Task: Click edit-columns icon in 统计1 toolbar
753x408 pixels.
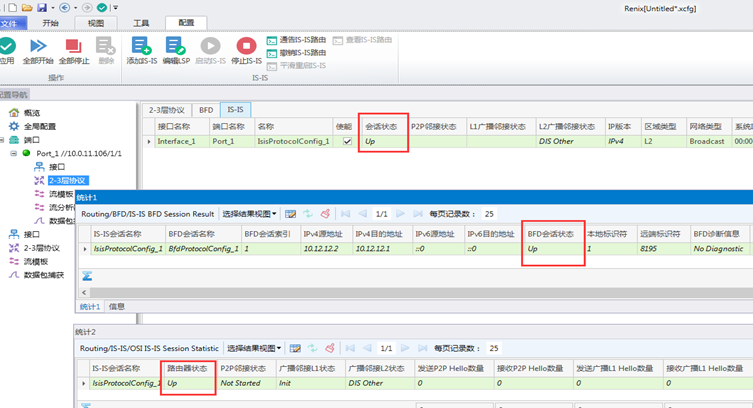Action: pos(290,214)
